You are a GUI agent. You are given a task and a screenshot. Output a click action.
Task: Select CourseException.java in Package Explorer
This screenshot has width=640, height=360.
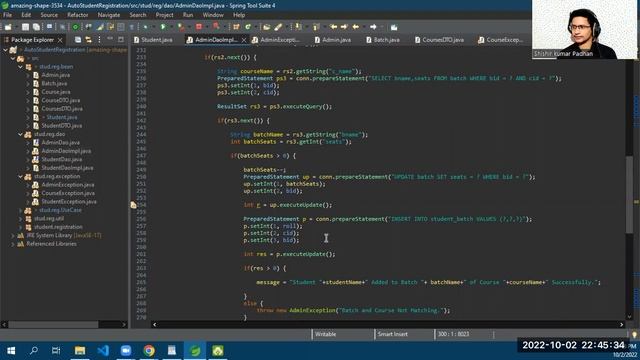[68, 193]
